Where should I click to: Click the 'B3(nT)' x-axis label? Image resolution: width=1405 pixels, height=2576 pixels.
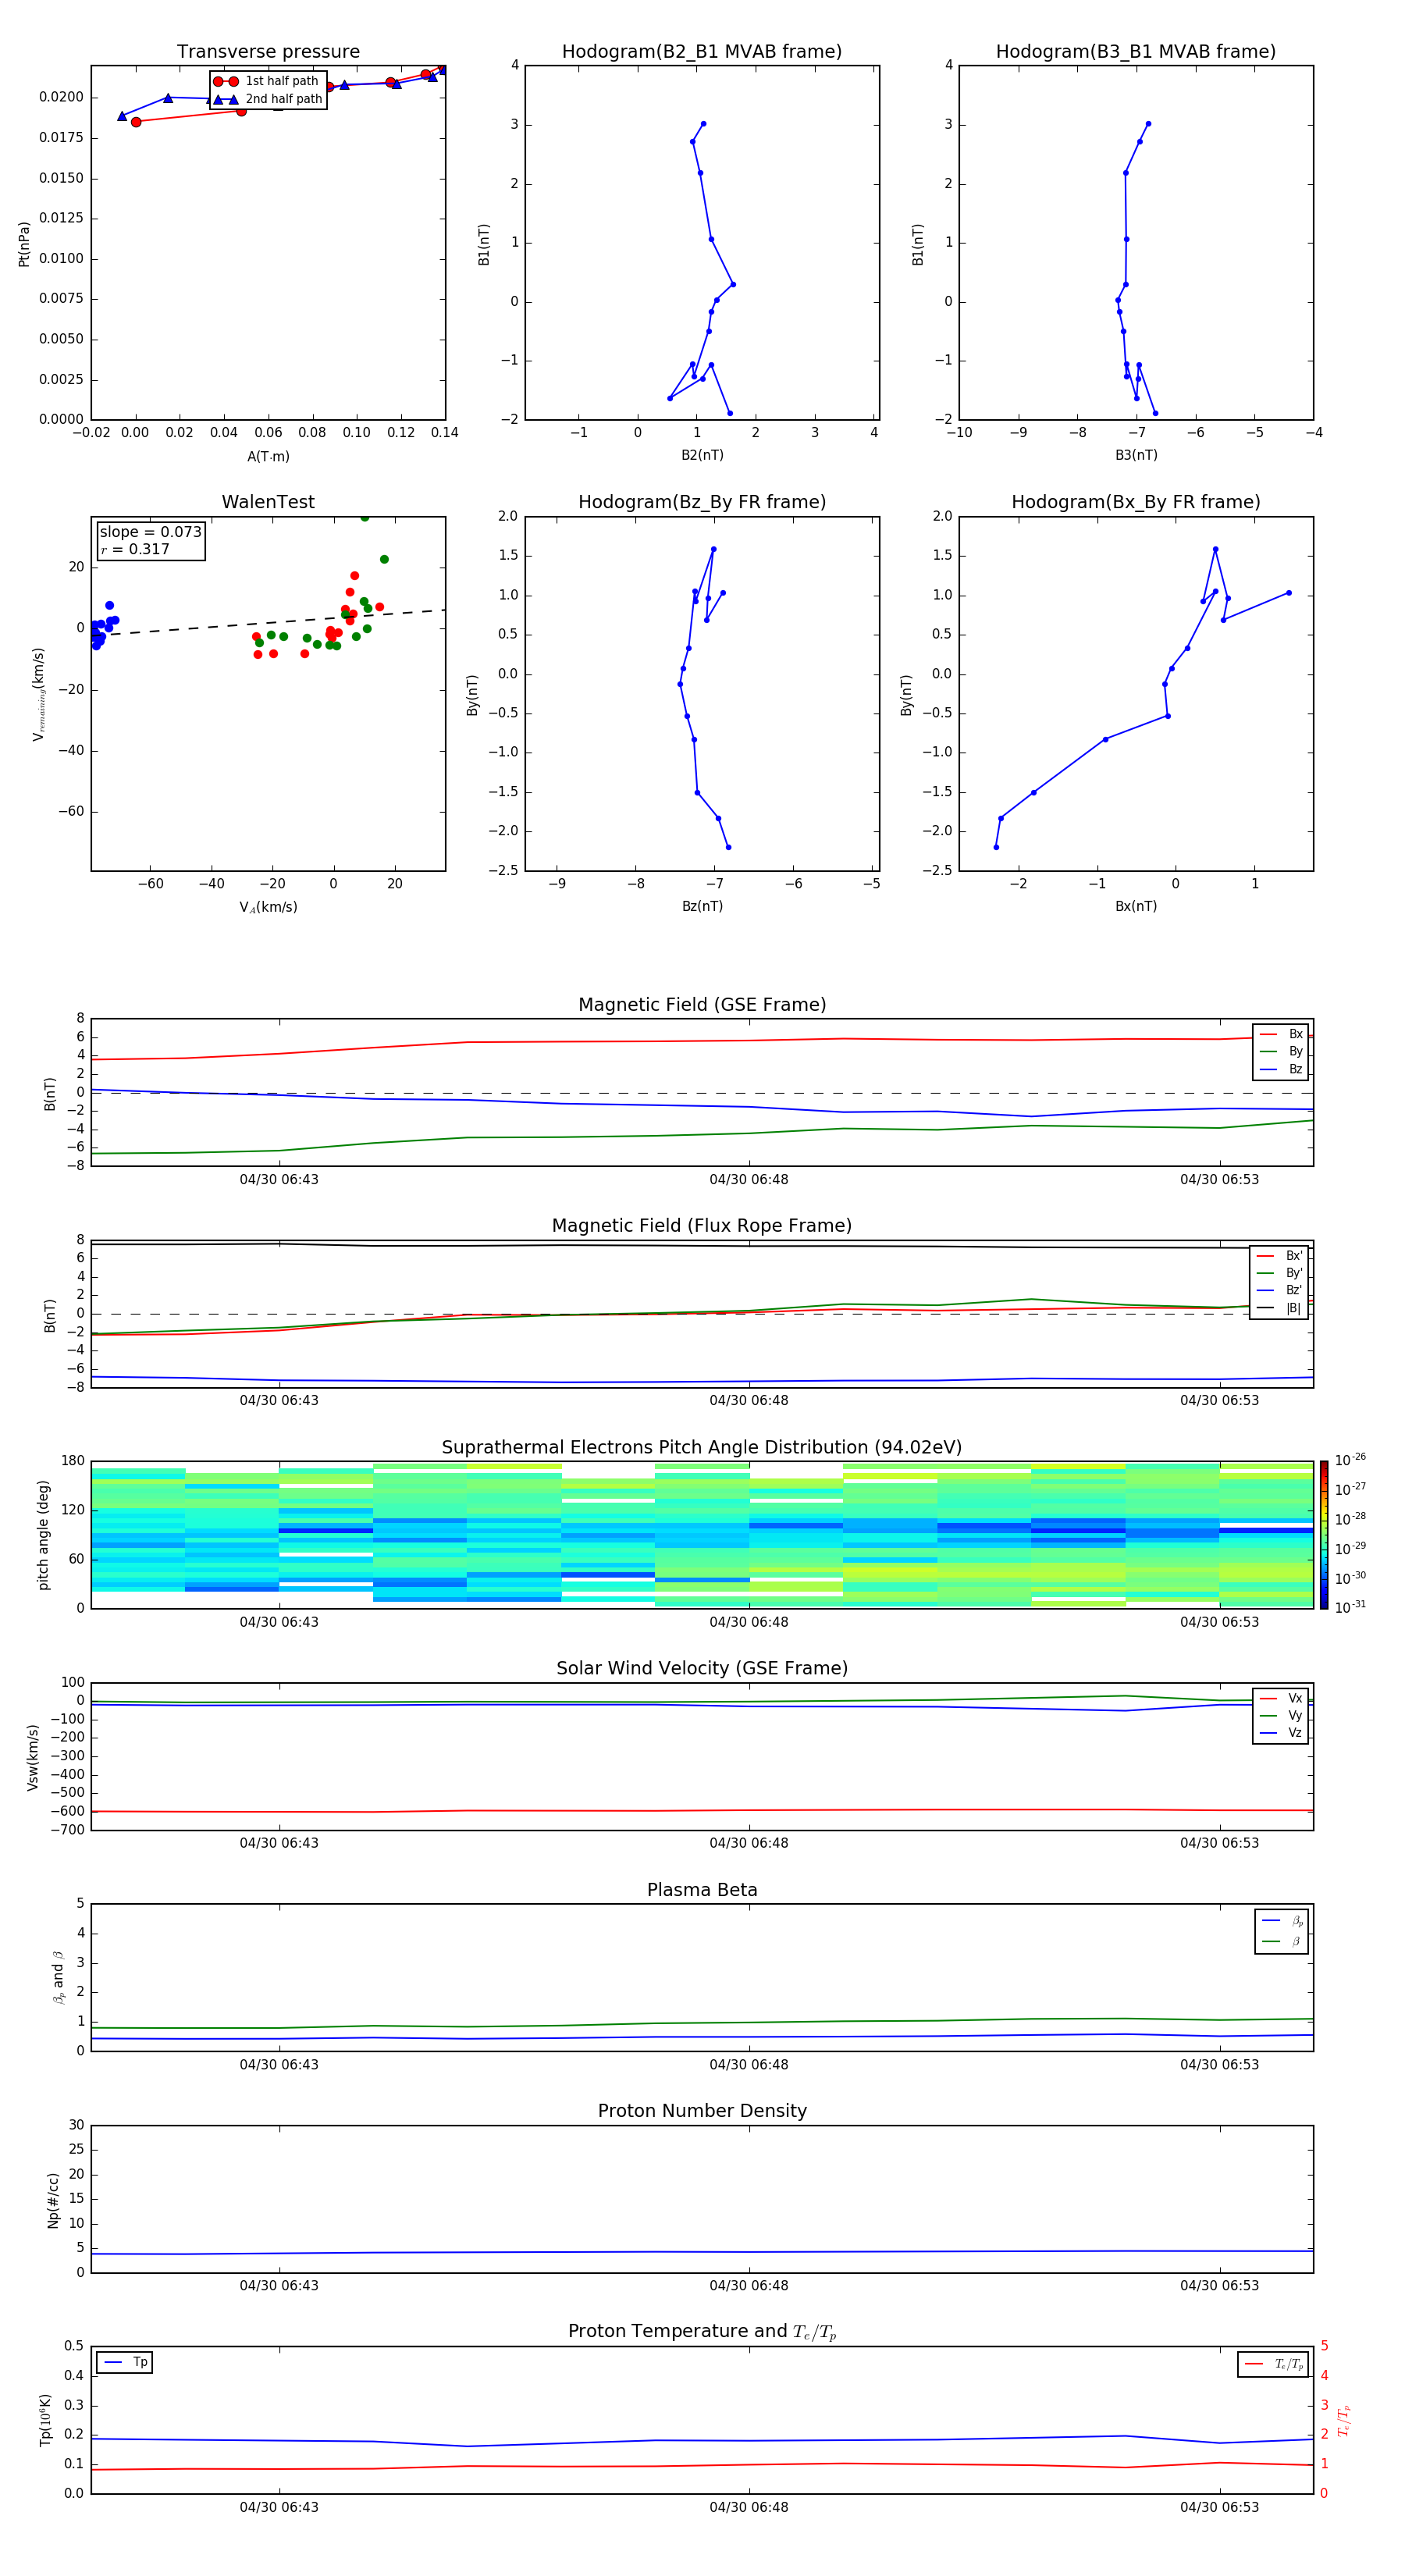[1136, 455]
